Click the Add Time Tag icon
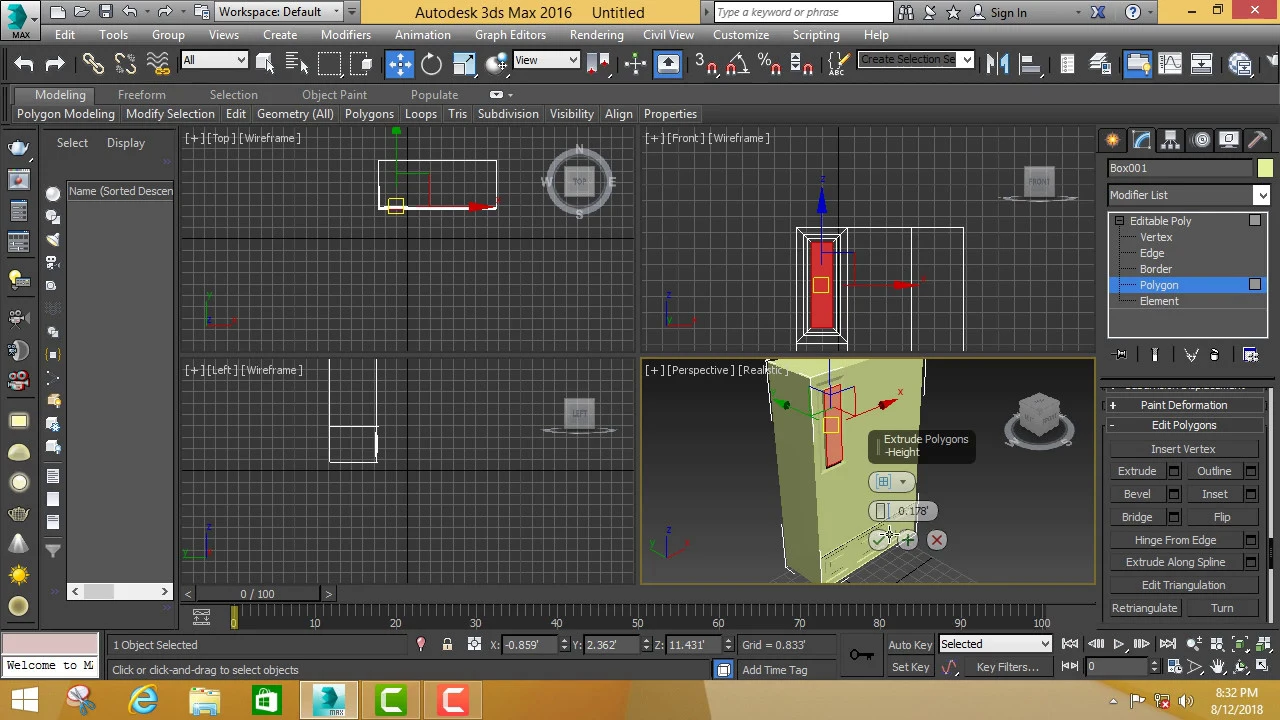The image size is (1280, 720). click(x=774, y=670)
